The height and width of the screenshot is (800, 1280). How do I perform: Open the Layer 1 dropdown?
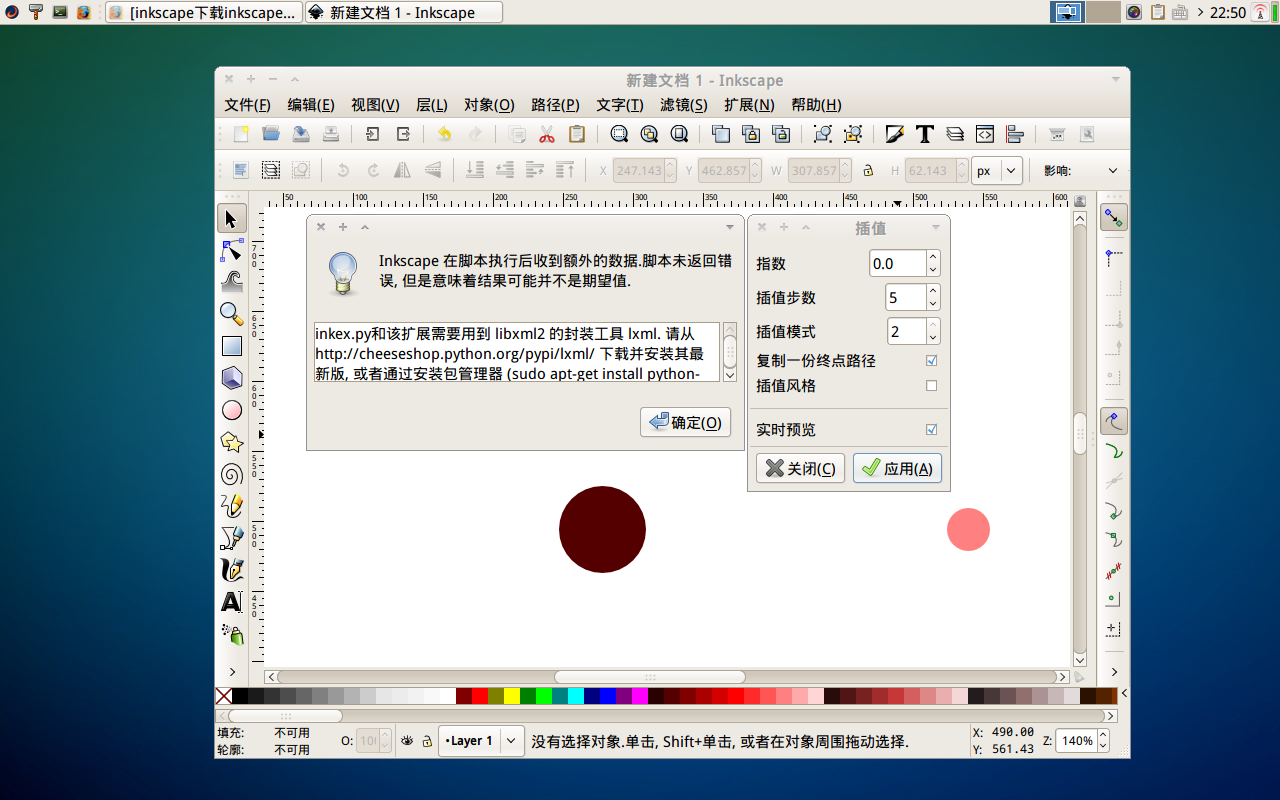[481, 741]
